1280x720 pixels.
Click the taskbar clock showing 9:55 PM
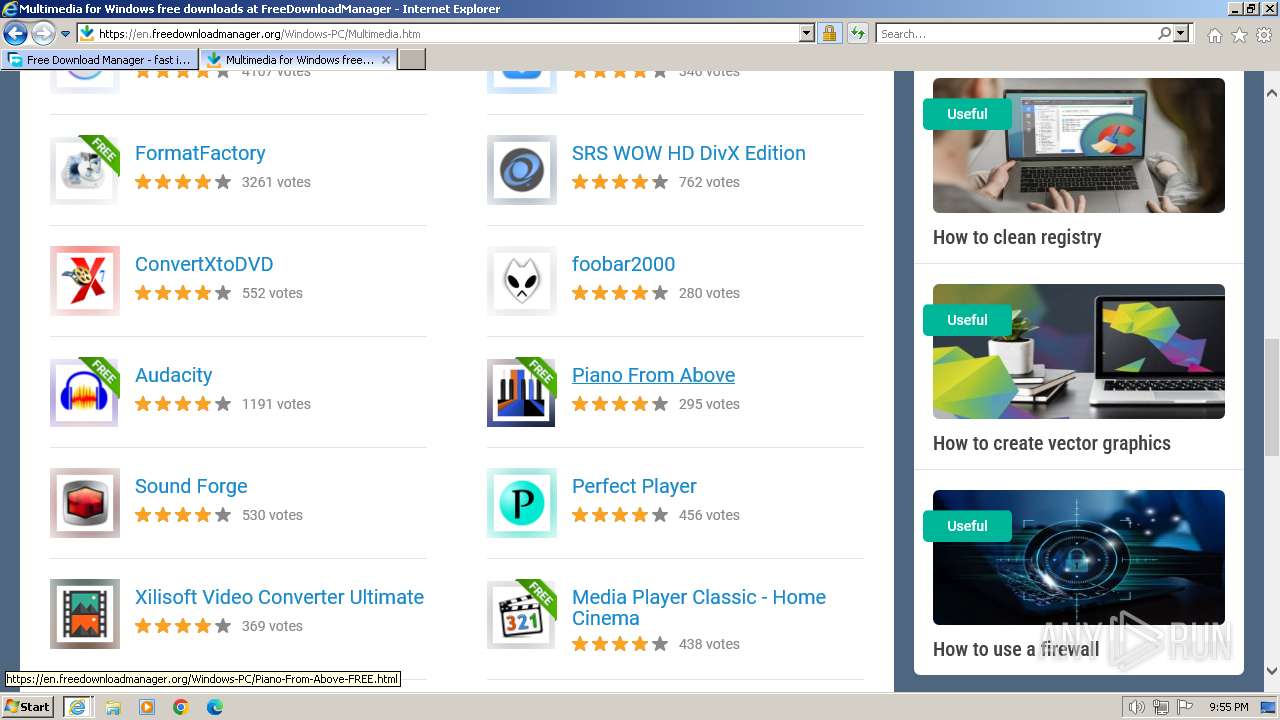tap(1228, 707)
